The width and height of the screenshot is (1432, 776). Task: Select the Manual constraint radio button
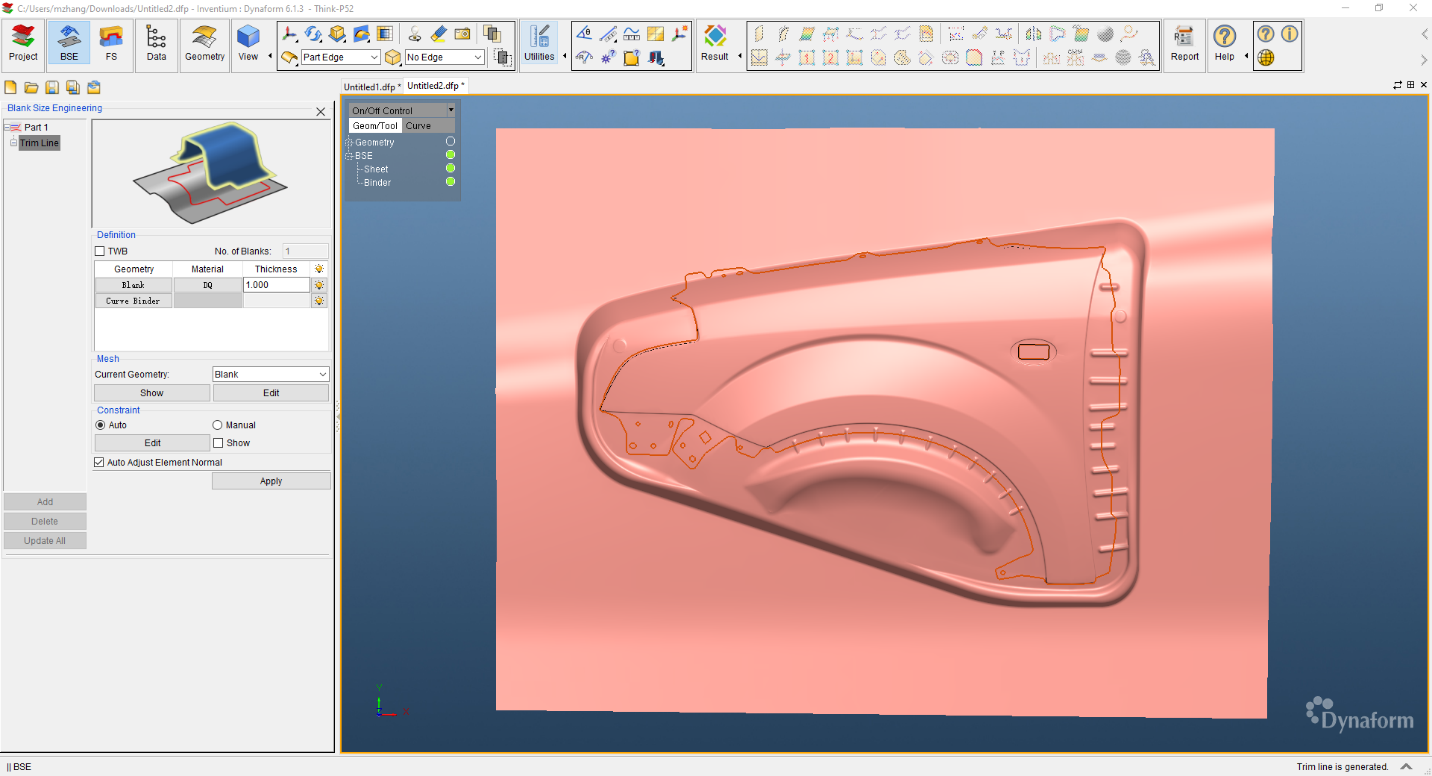tap(216, 424)
